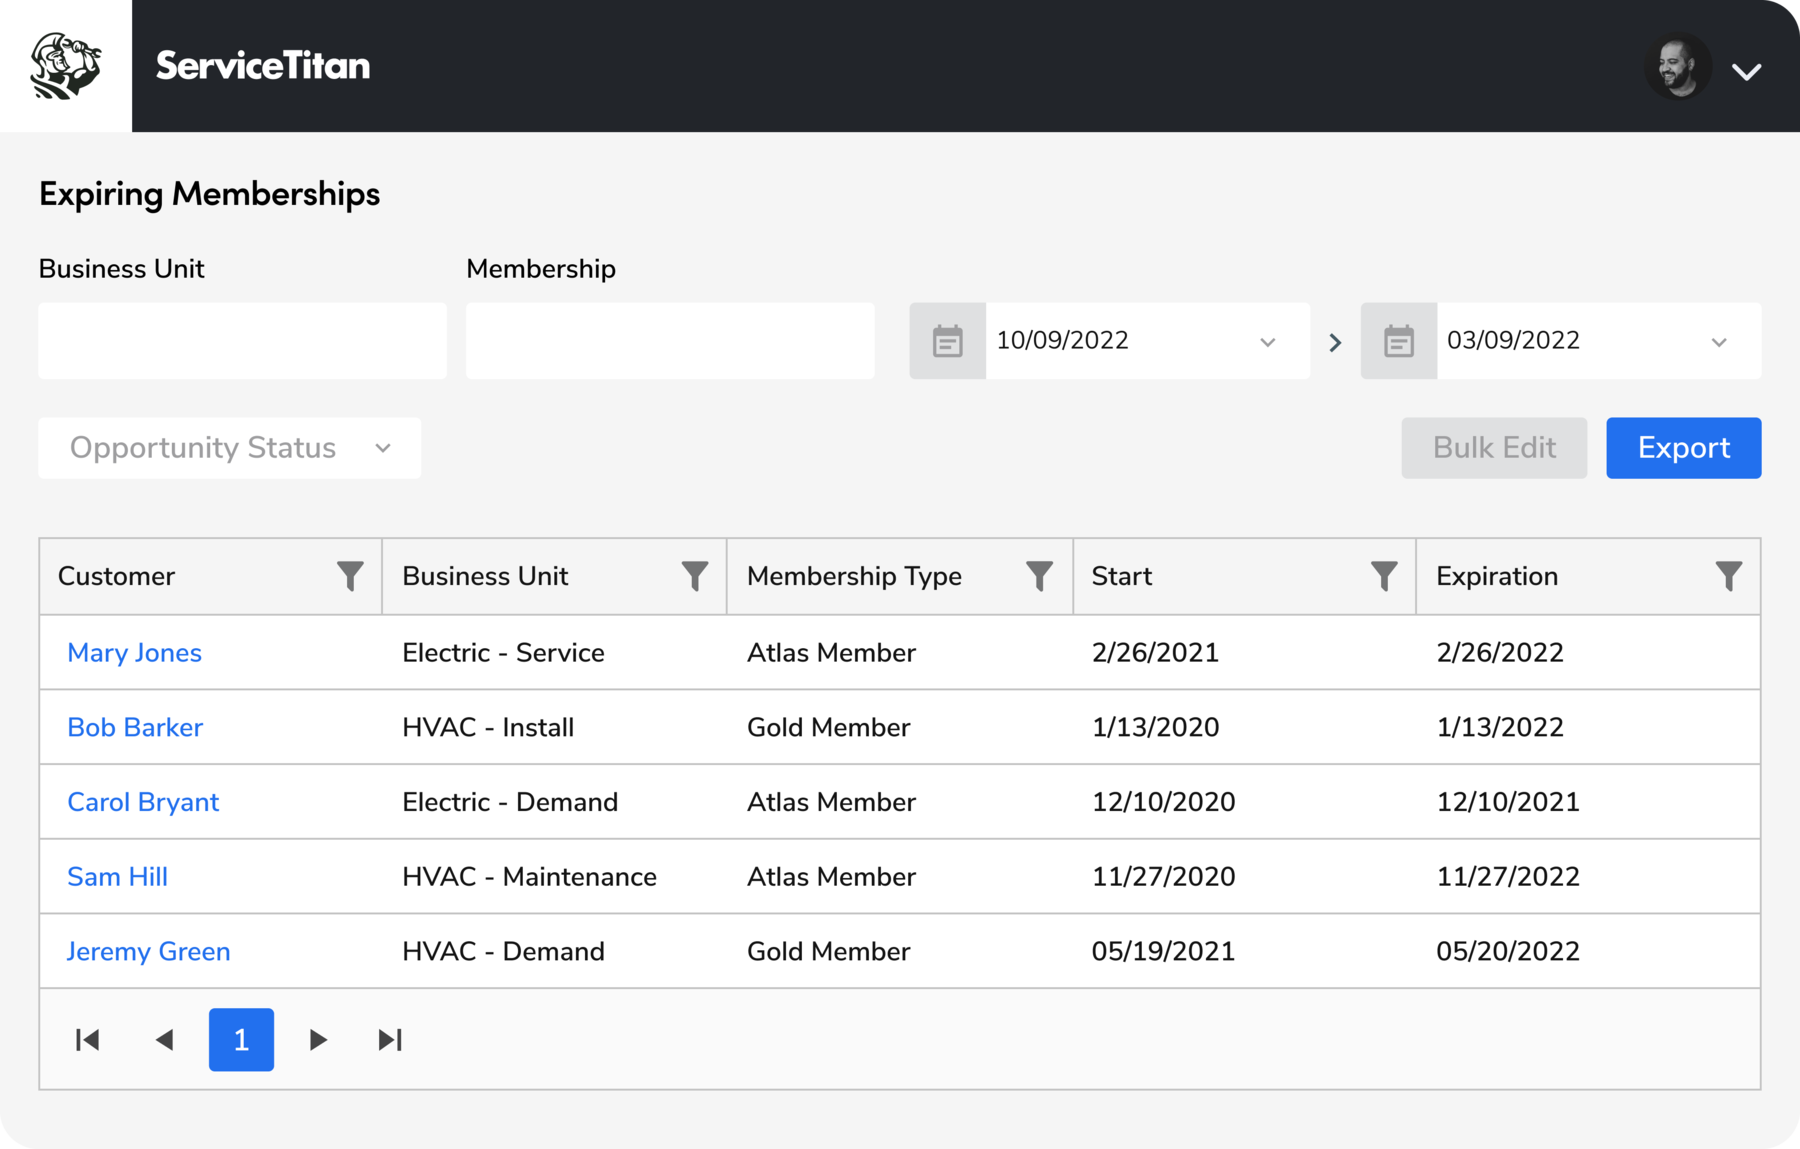Expand the end date 03/09/2022 dropdown

pyautogui.click(x=1719, y=341)
